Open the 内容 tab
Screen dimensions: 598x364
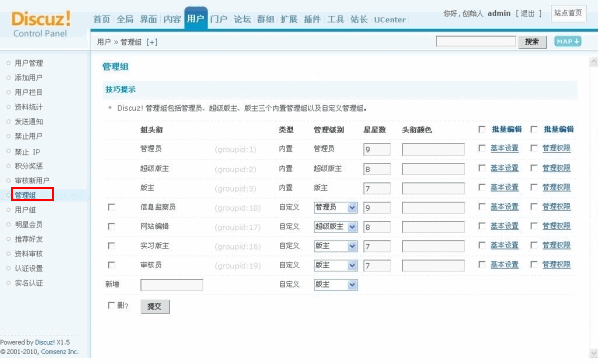172,19
